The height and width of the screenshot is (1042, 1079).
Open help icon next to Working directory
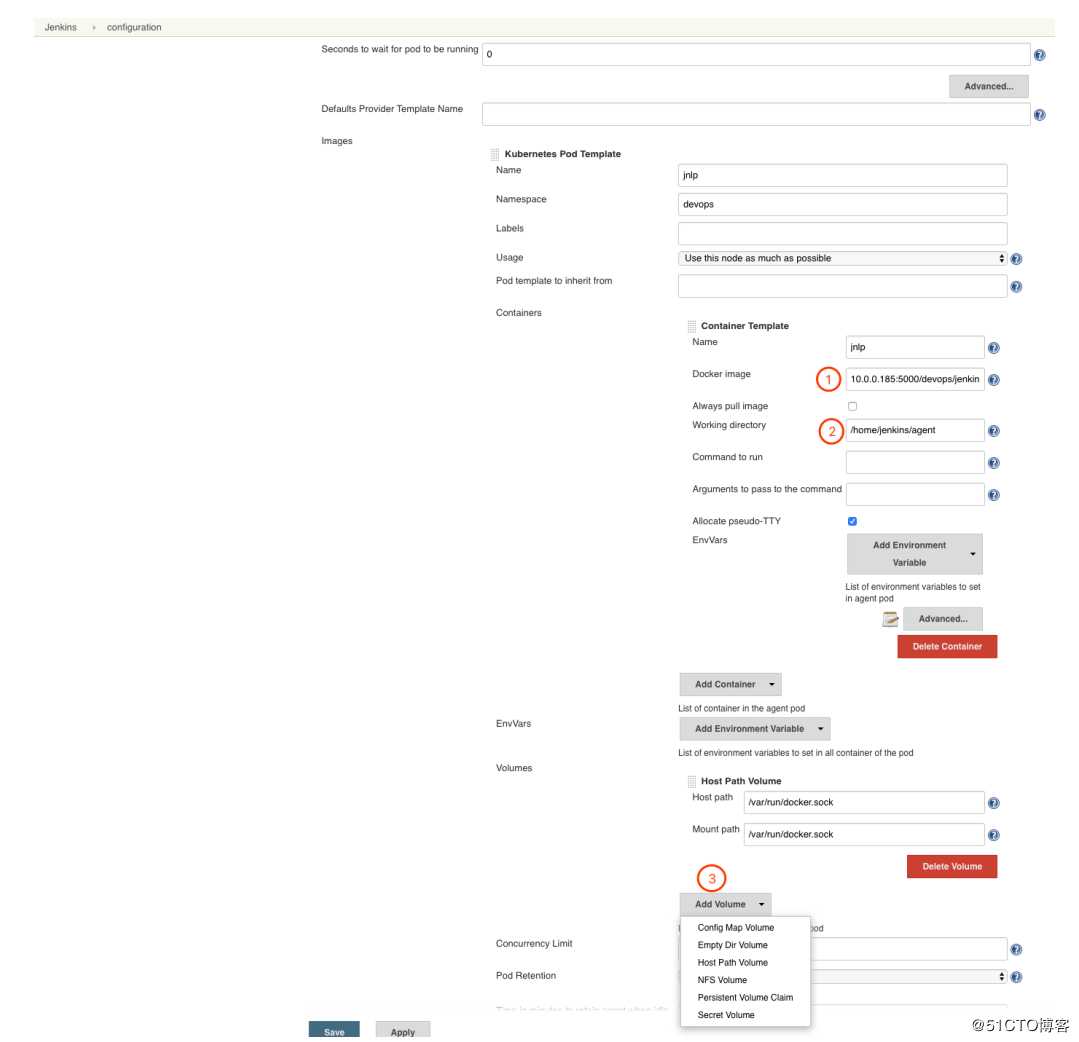[994, 431]
